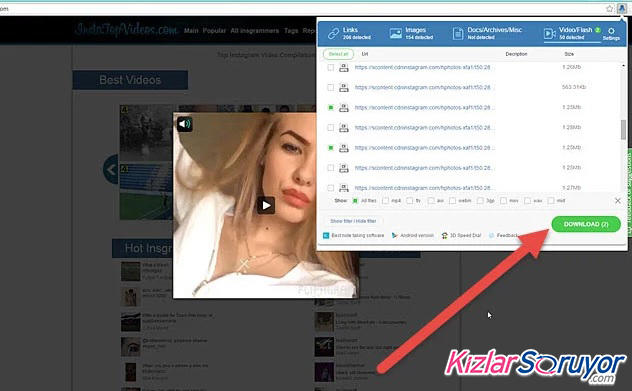The height and width of the screenshot is (391, 632).
Task: Enable the webm filter checkbox
Action: 453,201
